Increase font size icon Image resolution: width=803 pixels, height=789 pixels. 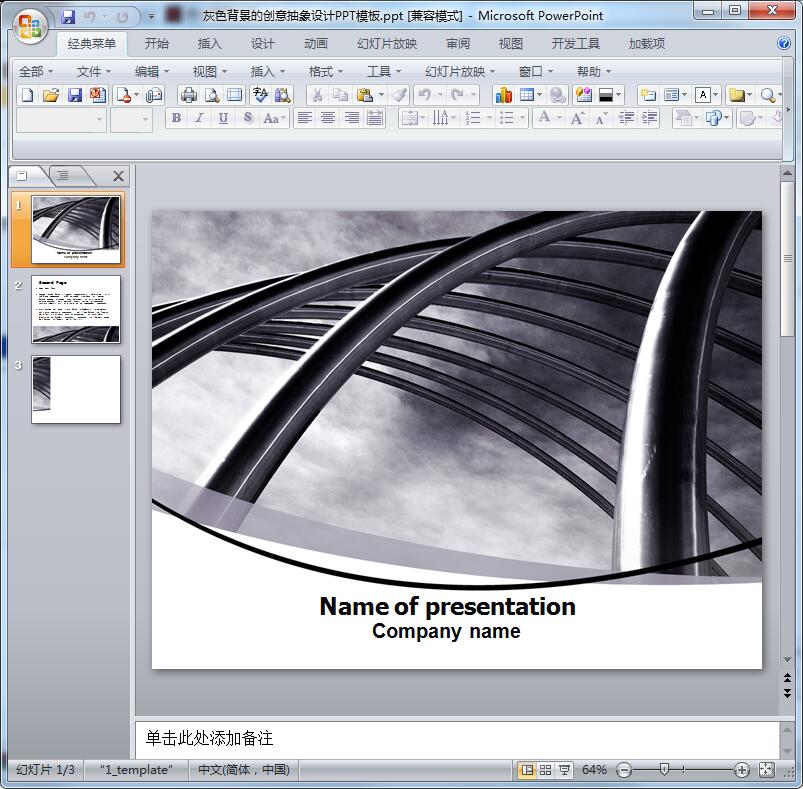(x=578, y=118)
